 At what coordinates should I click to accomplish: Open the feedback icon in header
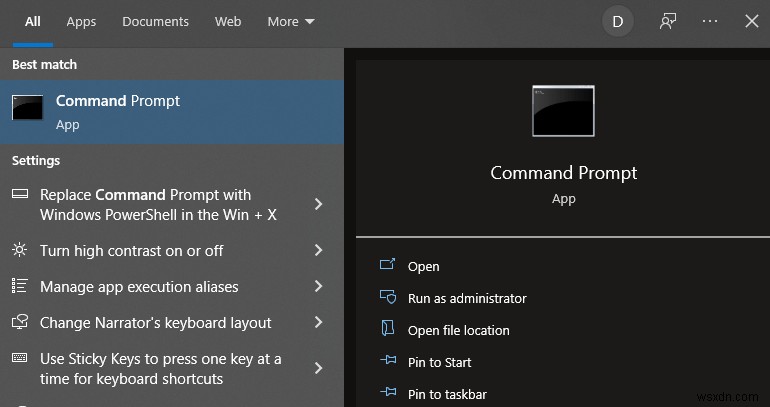668,21
